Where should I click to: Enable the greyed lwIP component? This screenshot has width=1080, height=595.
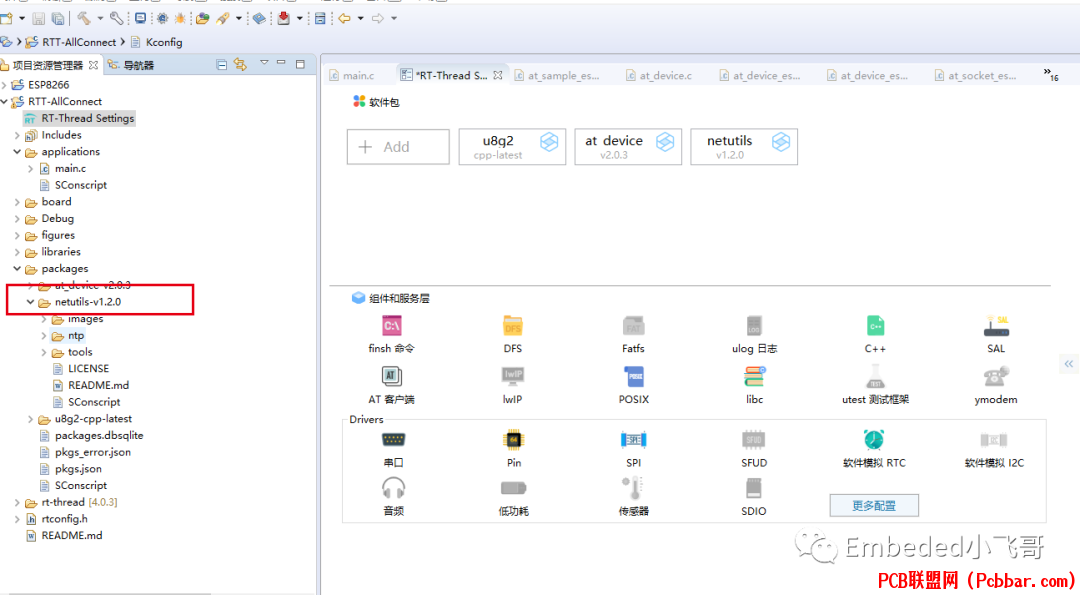tap(512, 376)
